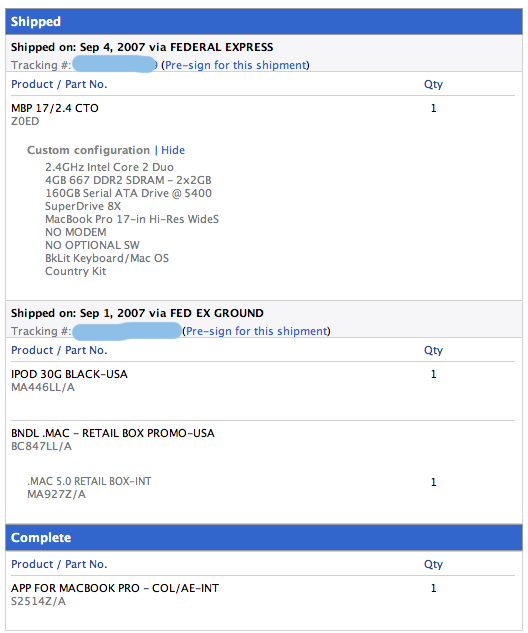Click the Complete section header
This screenshot has height=633, width=528.
pyautogui.click(x=264, y=537)
